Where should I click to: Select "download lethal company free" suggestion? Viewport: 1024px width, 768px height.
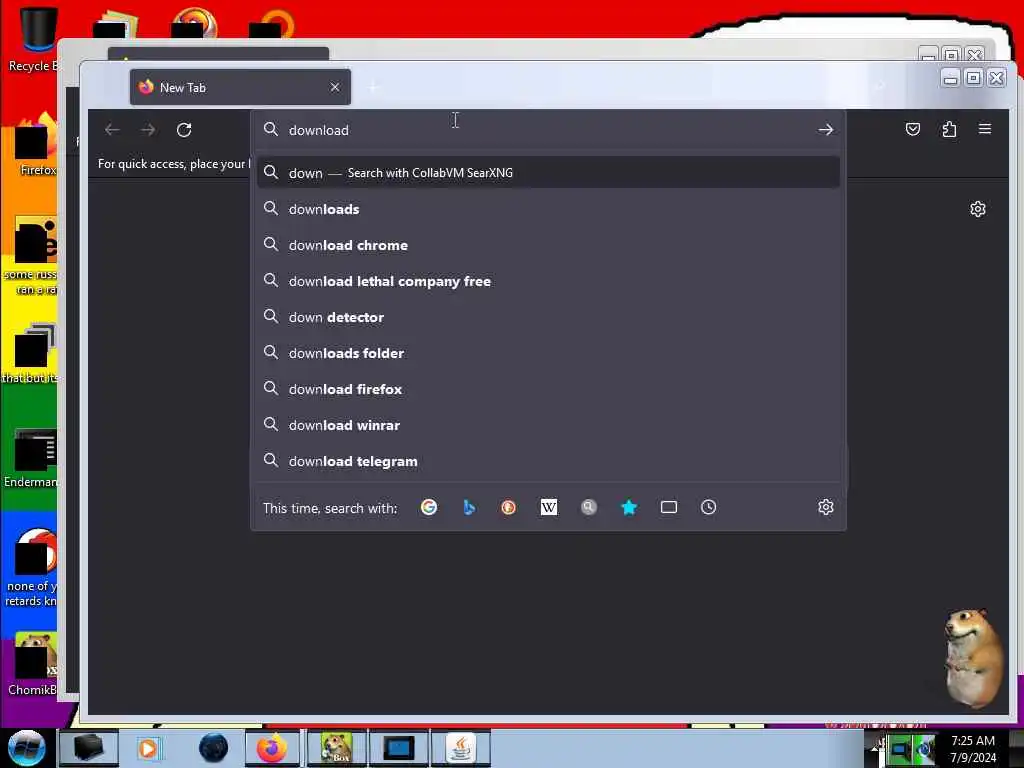pos(549,281)
